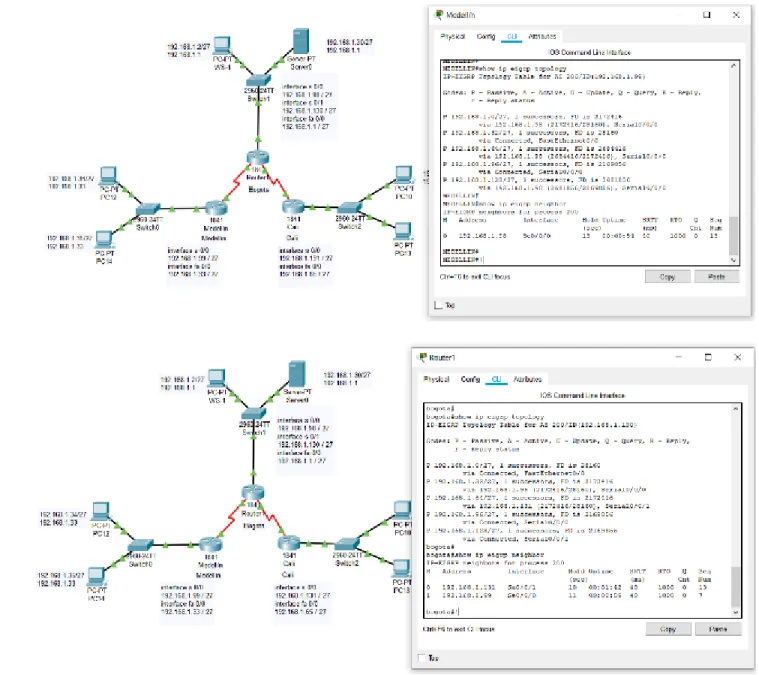Toggle the Top checkbox in Medellin window
This screenshot has height=675, width=759.
pyautogui.click(x=439, y=305)
